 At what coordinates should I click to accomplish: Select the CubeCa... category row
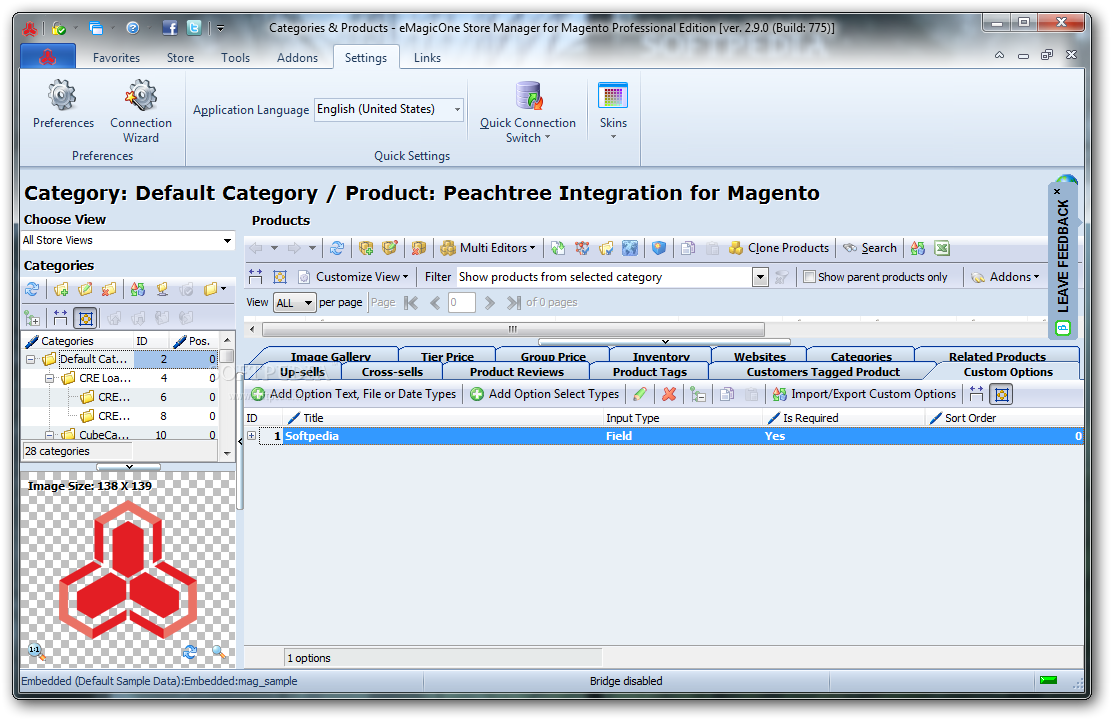click(120, 435)
